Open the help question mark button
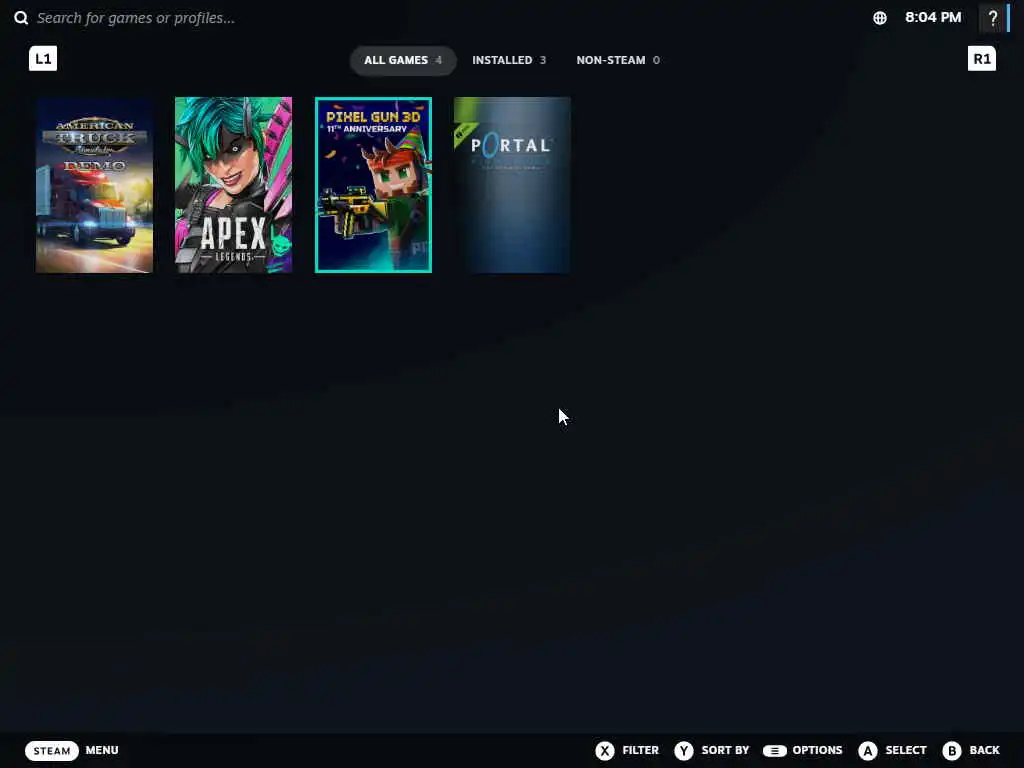 [x=993, y=18]
